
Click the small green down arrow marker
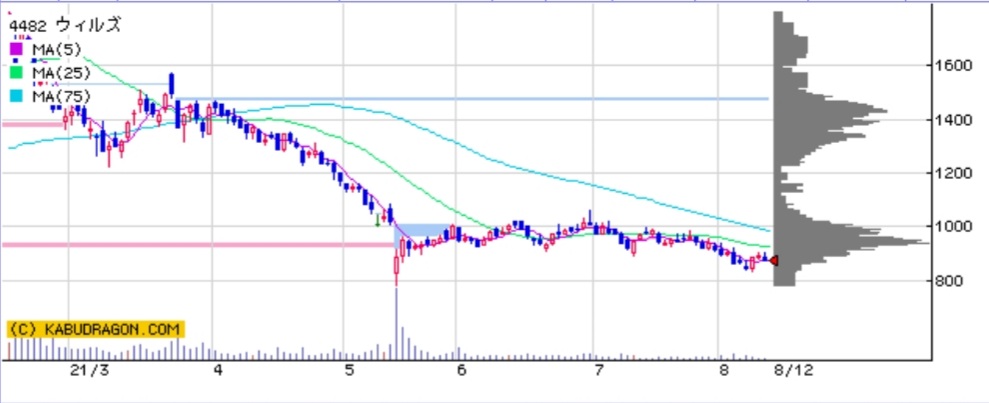pos(377,220)
